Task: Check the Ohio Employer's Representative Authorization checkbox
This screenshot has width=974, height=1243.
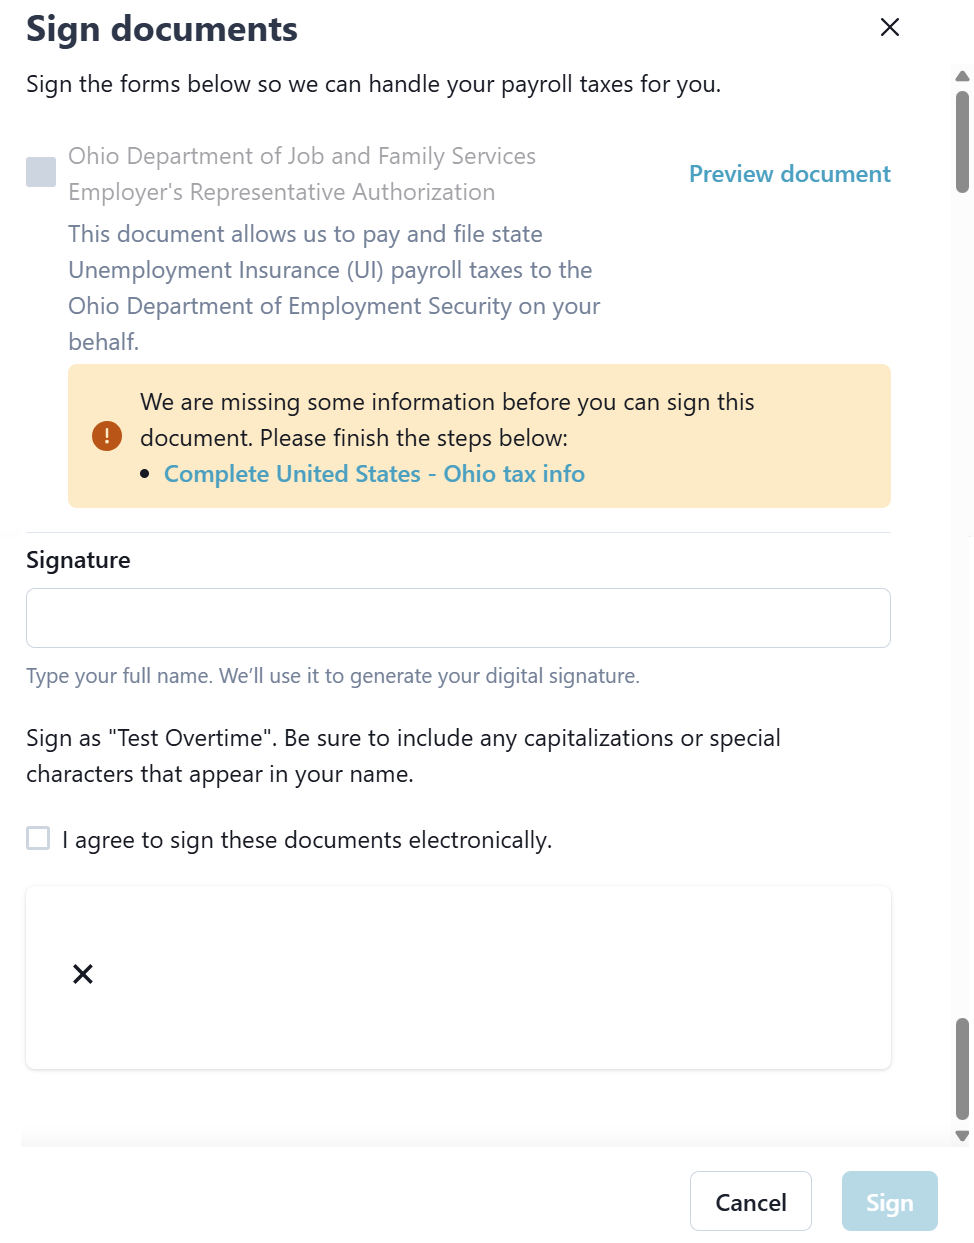Action: 41,172
